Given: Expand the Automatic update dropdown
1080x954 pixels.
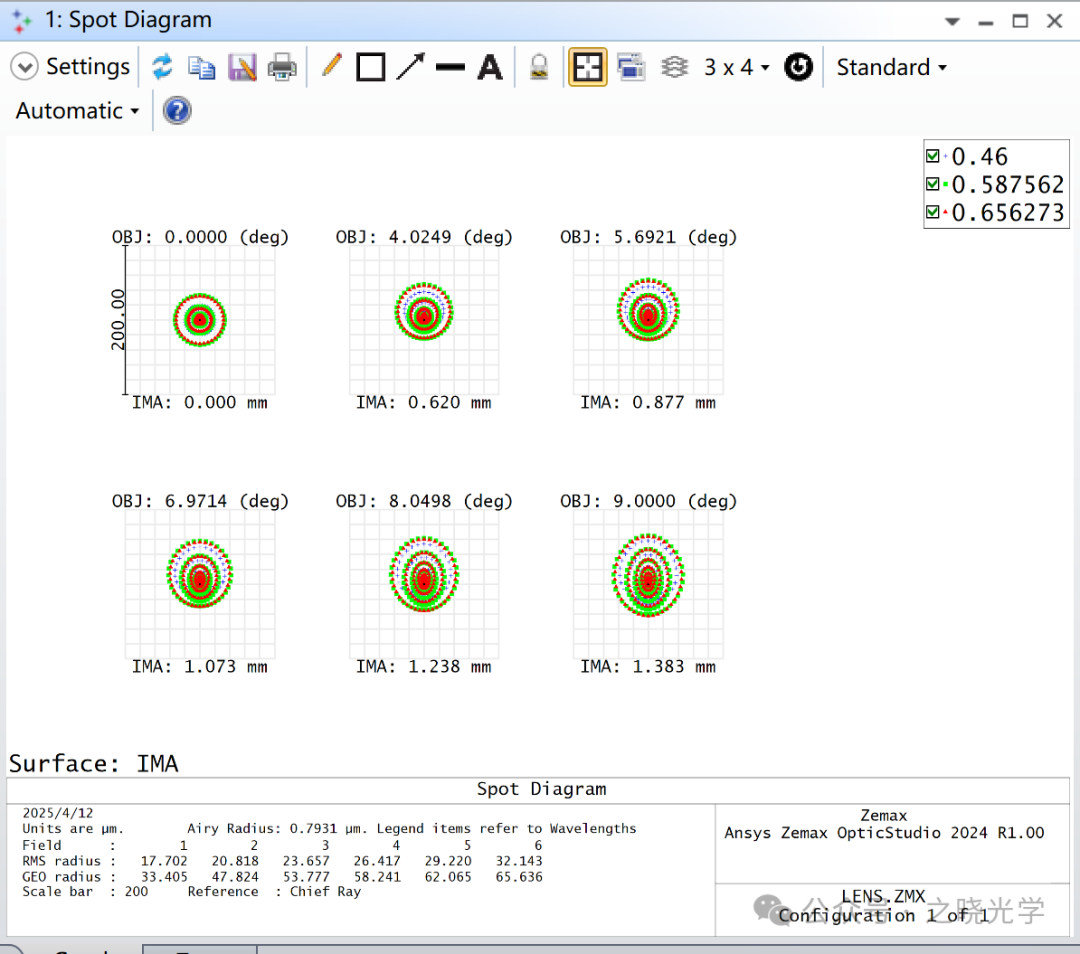Looking at the screenshot, I should click(x=77, y=111).
